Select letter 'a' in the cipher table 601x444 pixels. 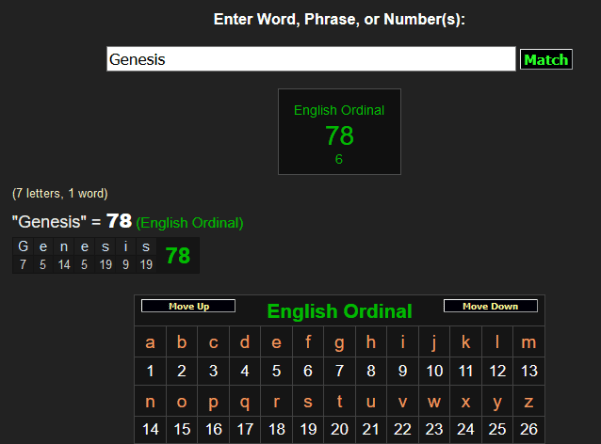[x=150, y=343]
